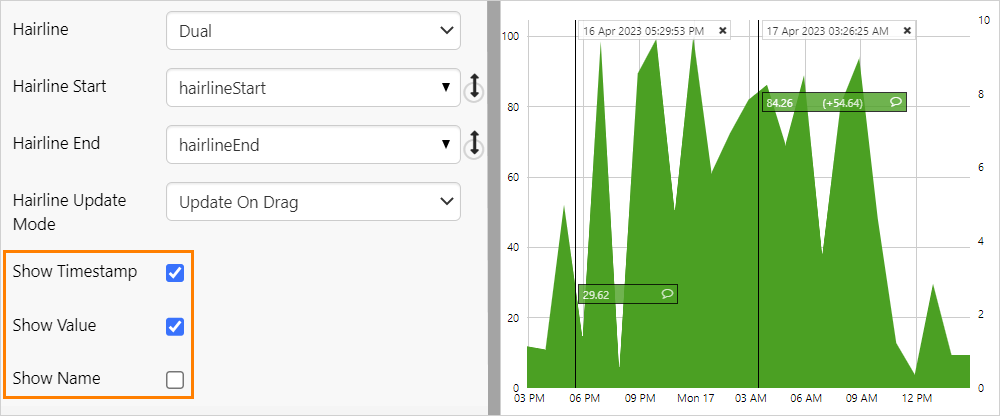
Task: Open the Hairline Dual dropdown
Action: (313, 31)
